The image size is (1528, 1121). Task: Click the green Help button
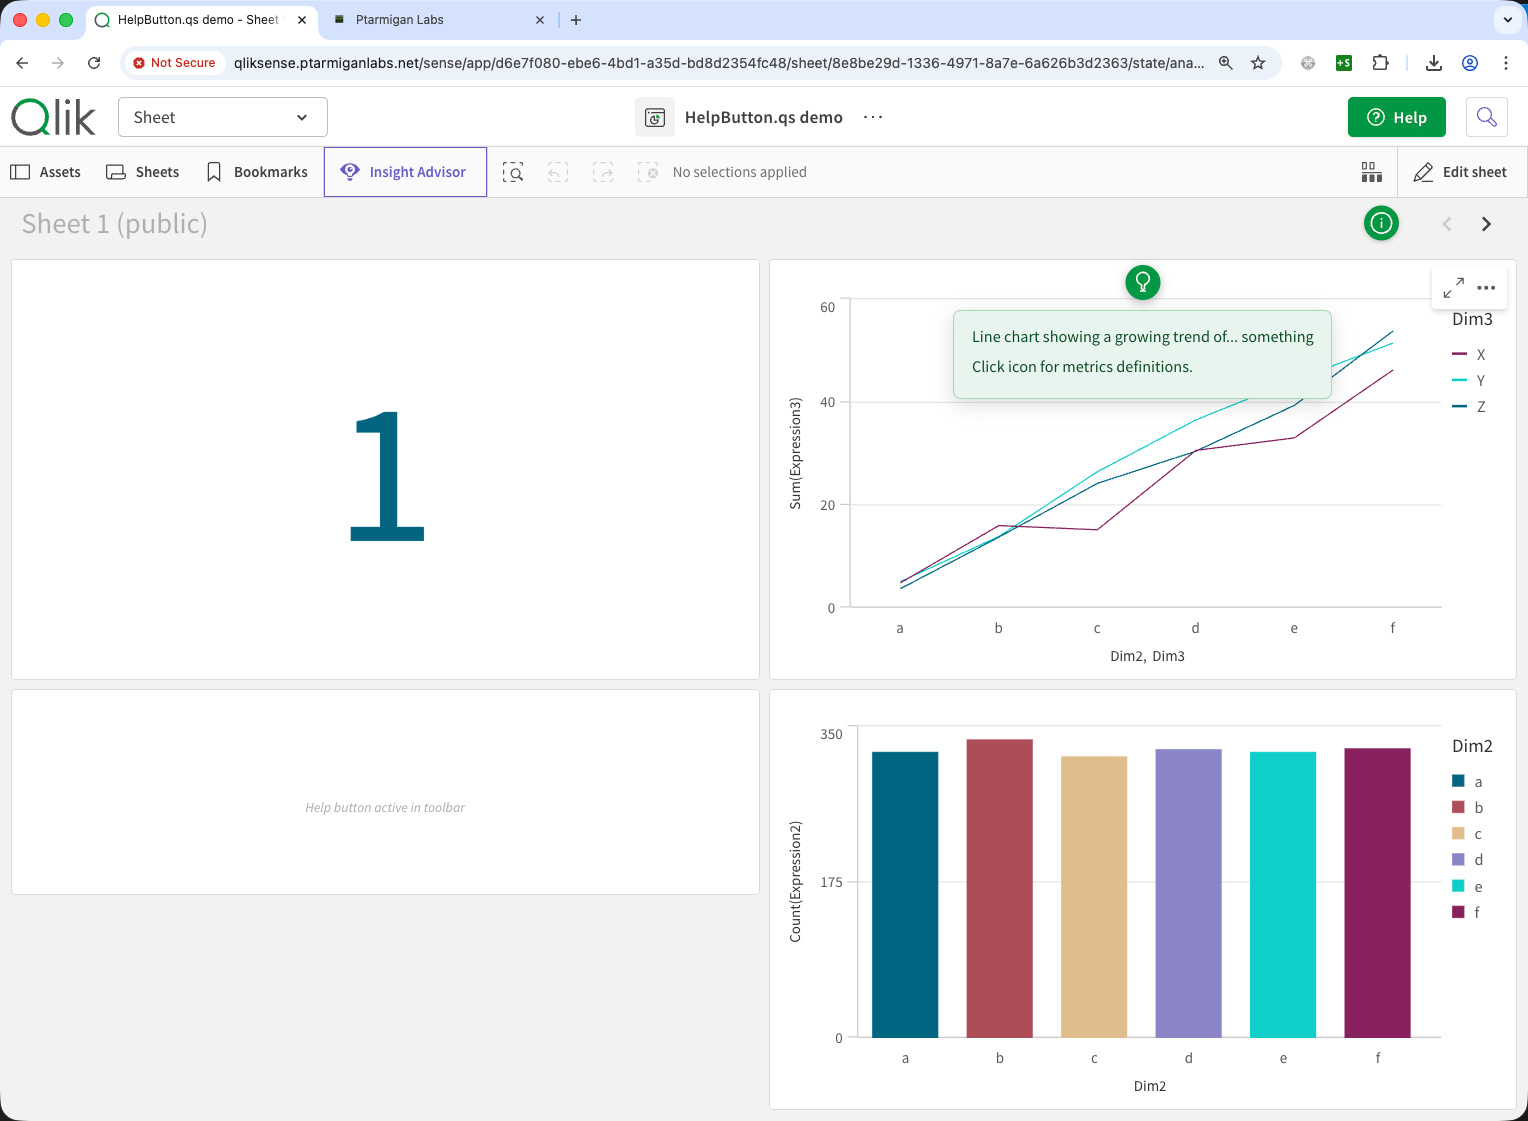point(1396,117)
